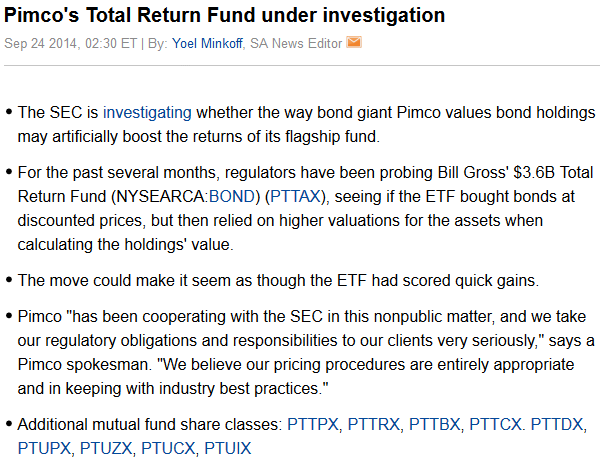Open the PTTBX fund link
The height and width of the screenshot is (463, 600).
(435, 424)
